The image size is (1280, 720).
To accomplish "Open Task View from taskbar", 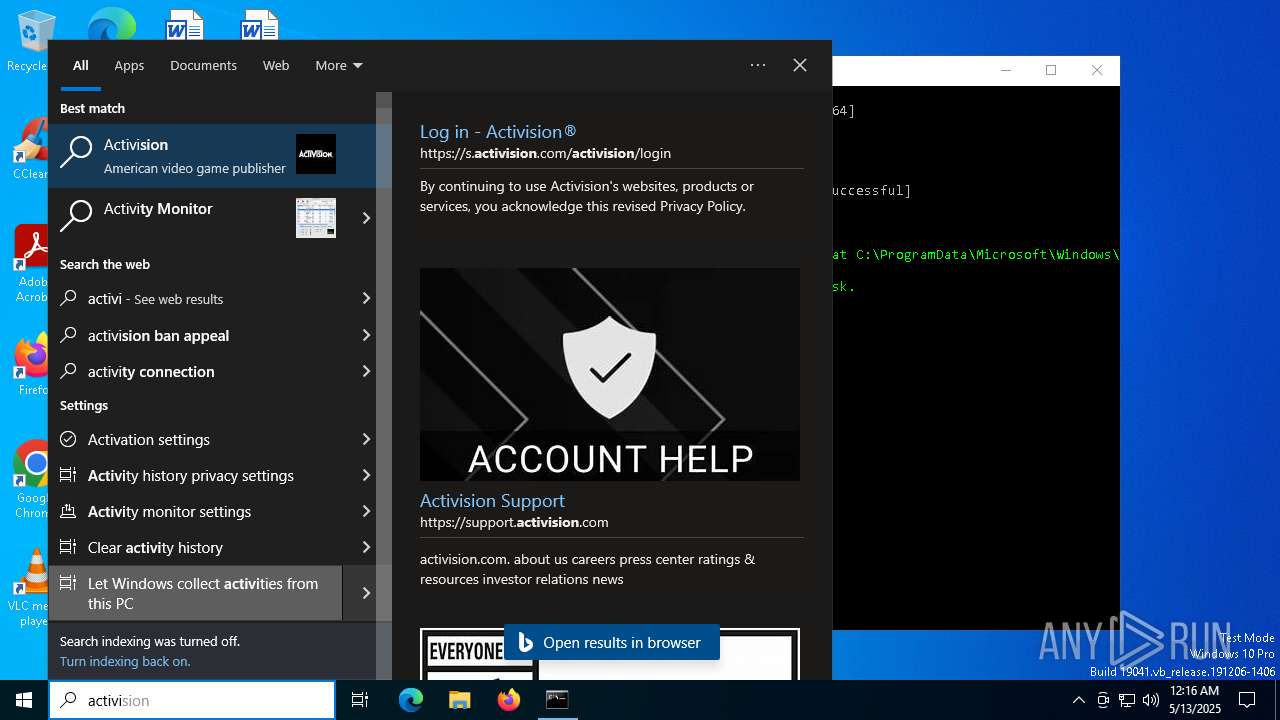I will 360,700.
